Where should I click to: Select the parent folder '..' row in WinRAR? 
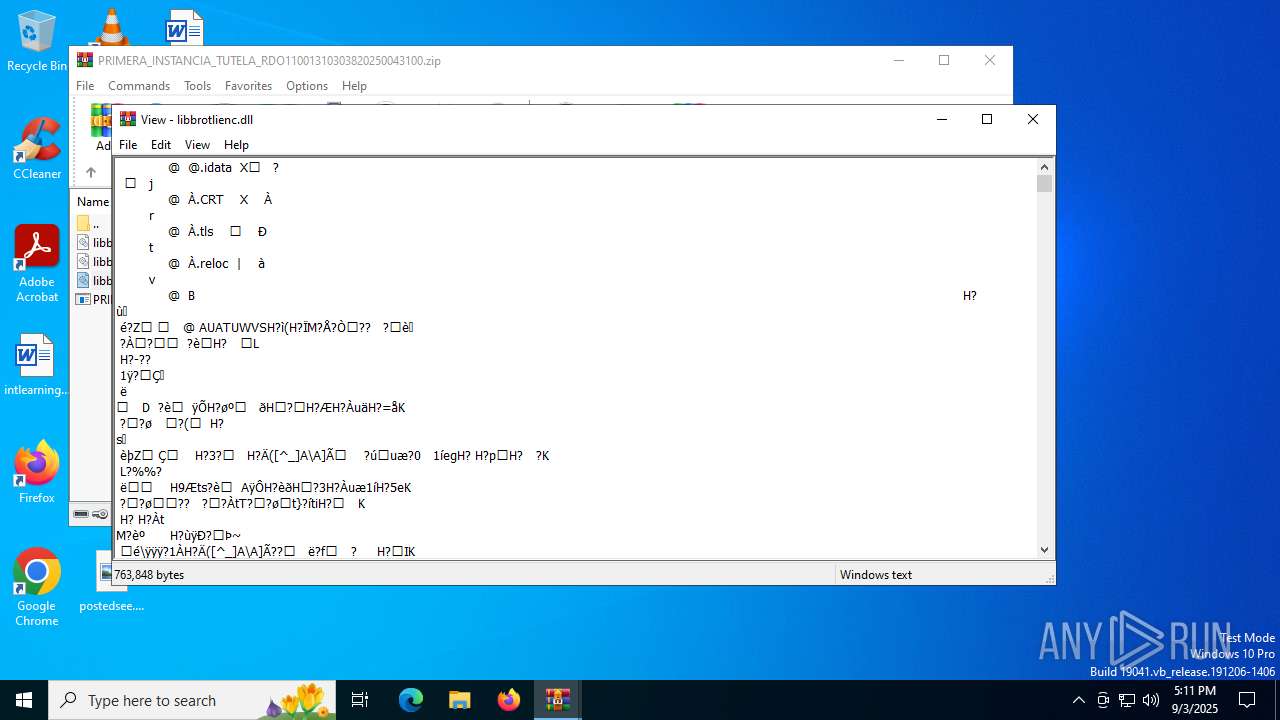tap(93, 224)
